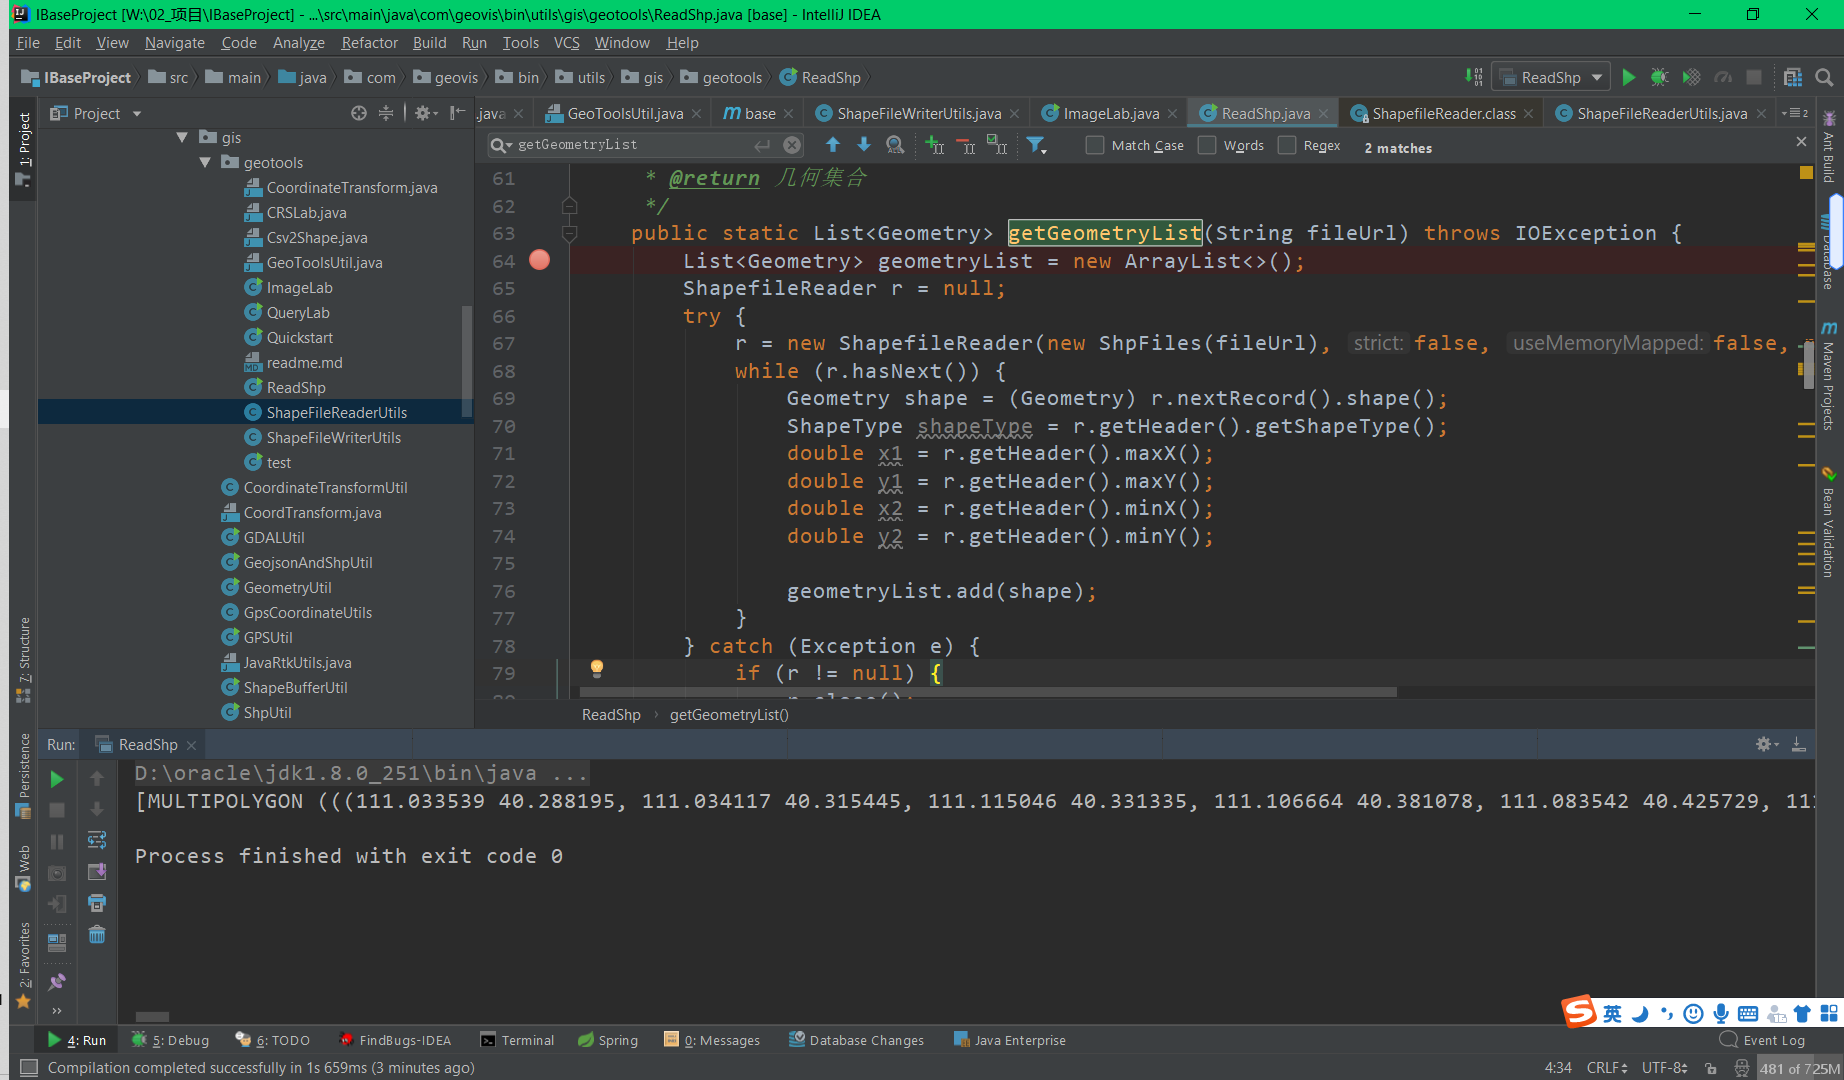
Task: Open the Event Log
Action: pos(1773,1040)
